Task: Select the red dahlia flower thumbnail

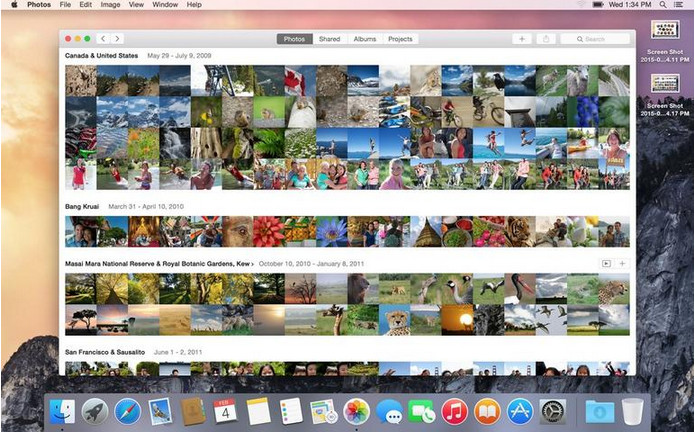Action: 269,231
